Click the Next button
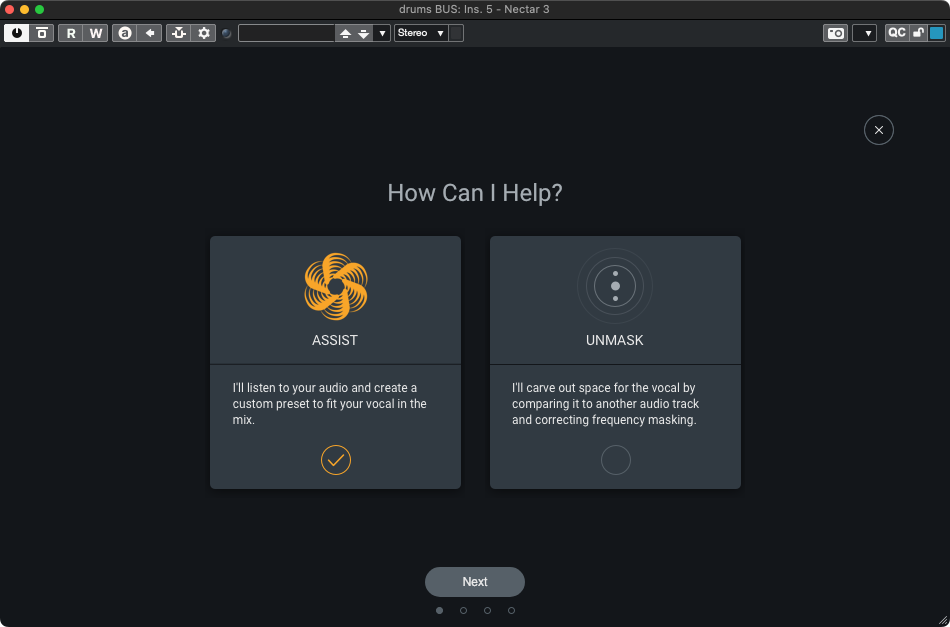Viewport: 950px width, 627px height. [475, 582]
